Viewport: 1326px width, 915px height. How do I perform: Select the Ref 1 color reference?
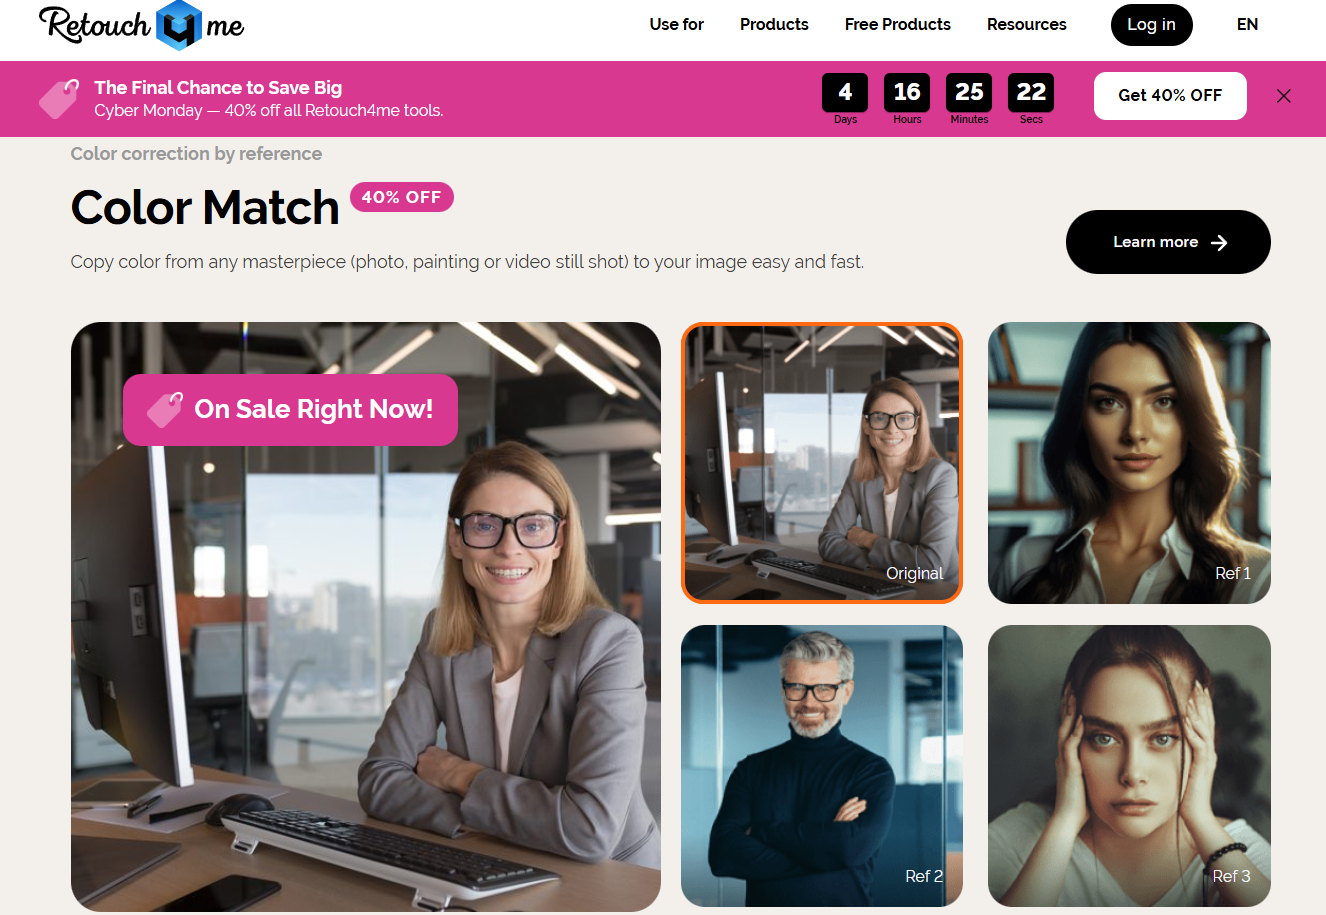click(x=1129, y=463)
